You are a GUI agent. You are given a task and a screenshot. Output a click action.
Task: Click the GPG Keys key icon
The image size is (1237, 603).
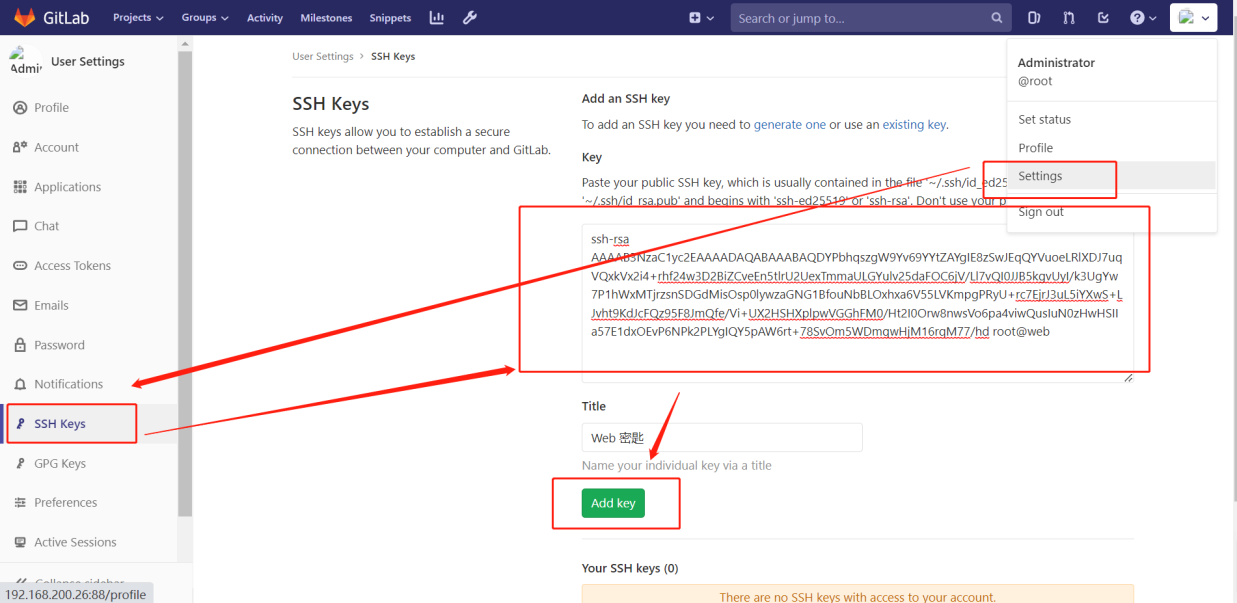pos(20,463)
